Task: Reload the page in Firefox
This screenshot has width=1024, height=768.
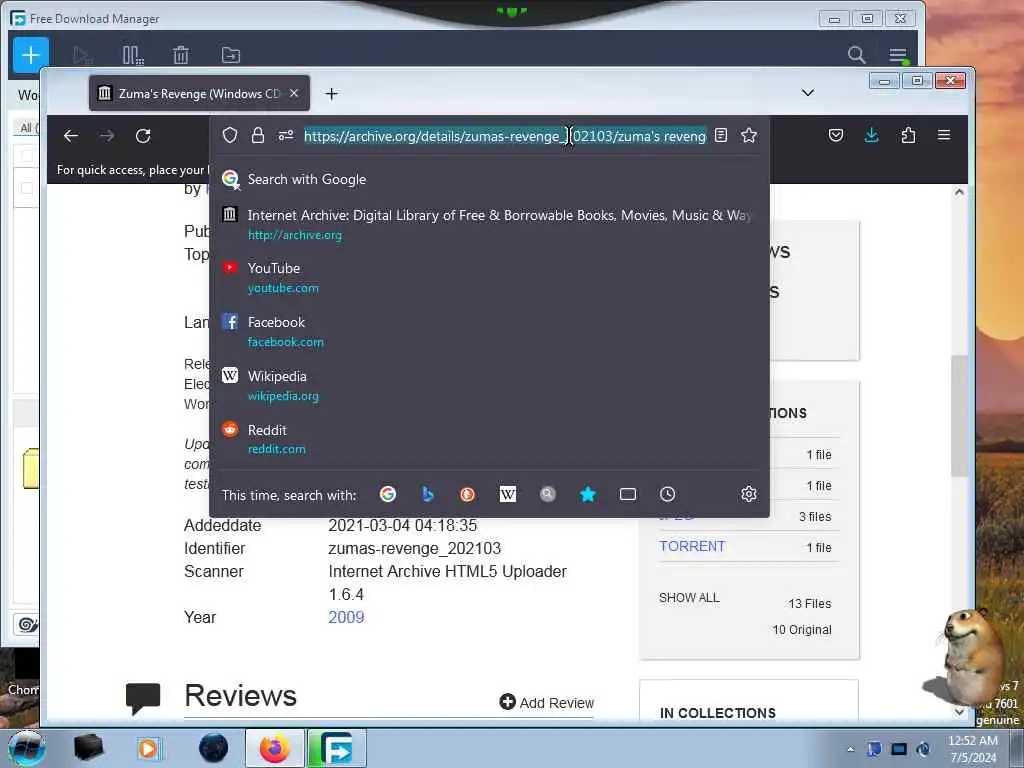Action: point(143,136)
